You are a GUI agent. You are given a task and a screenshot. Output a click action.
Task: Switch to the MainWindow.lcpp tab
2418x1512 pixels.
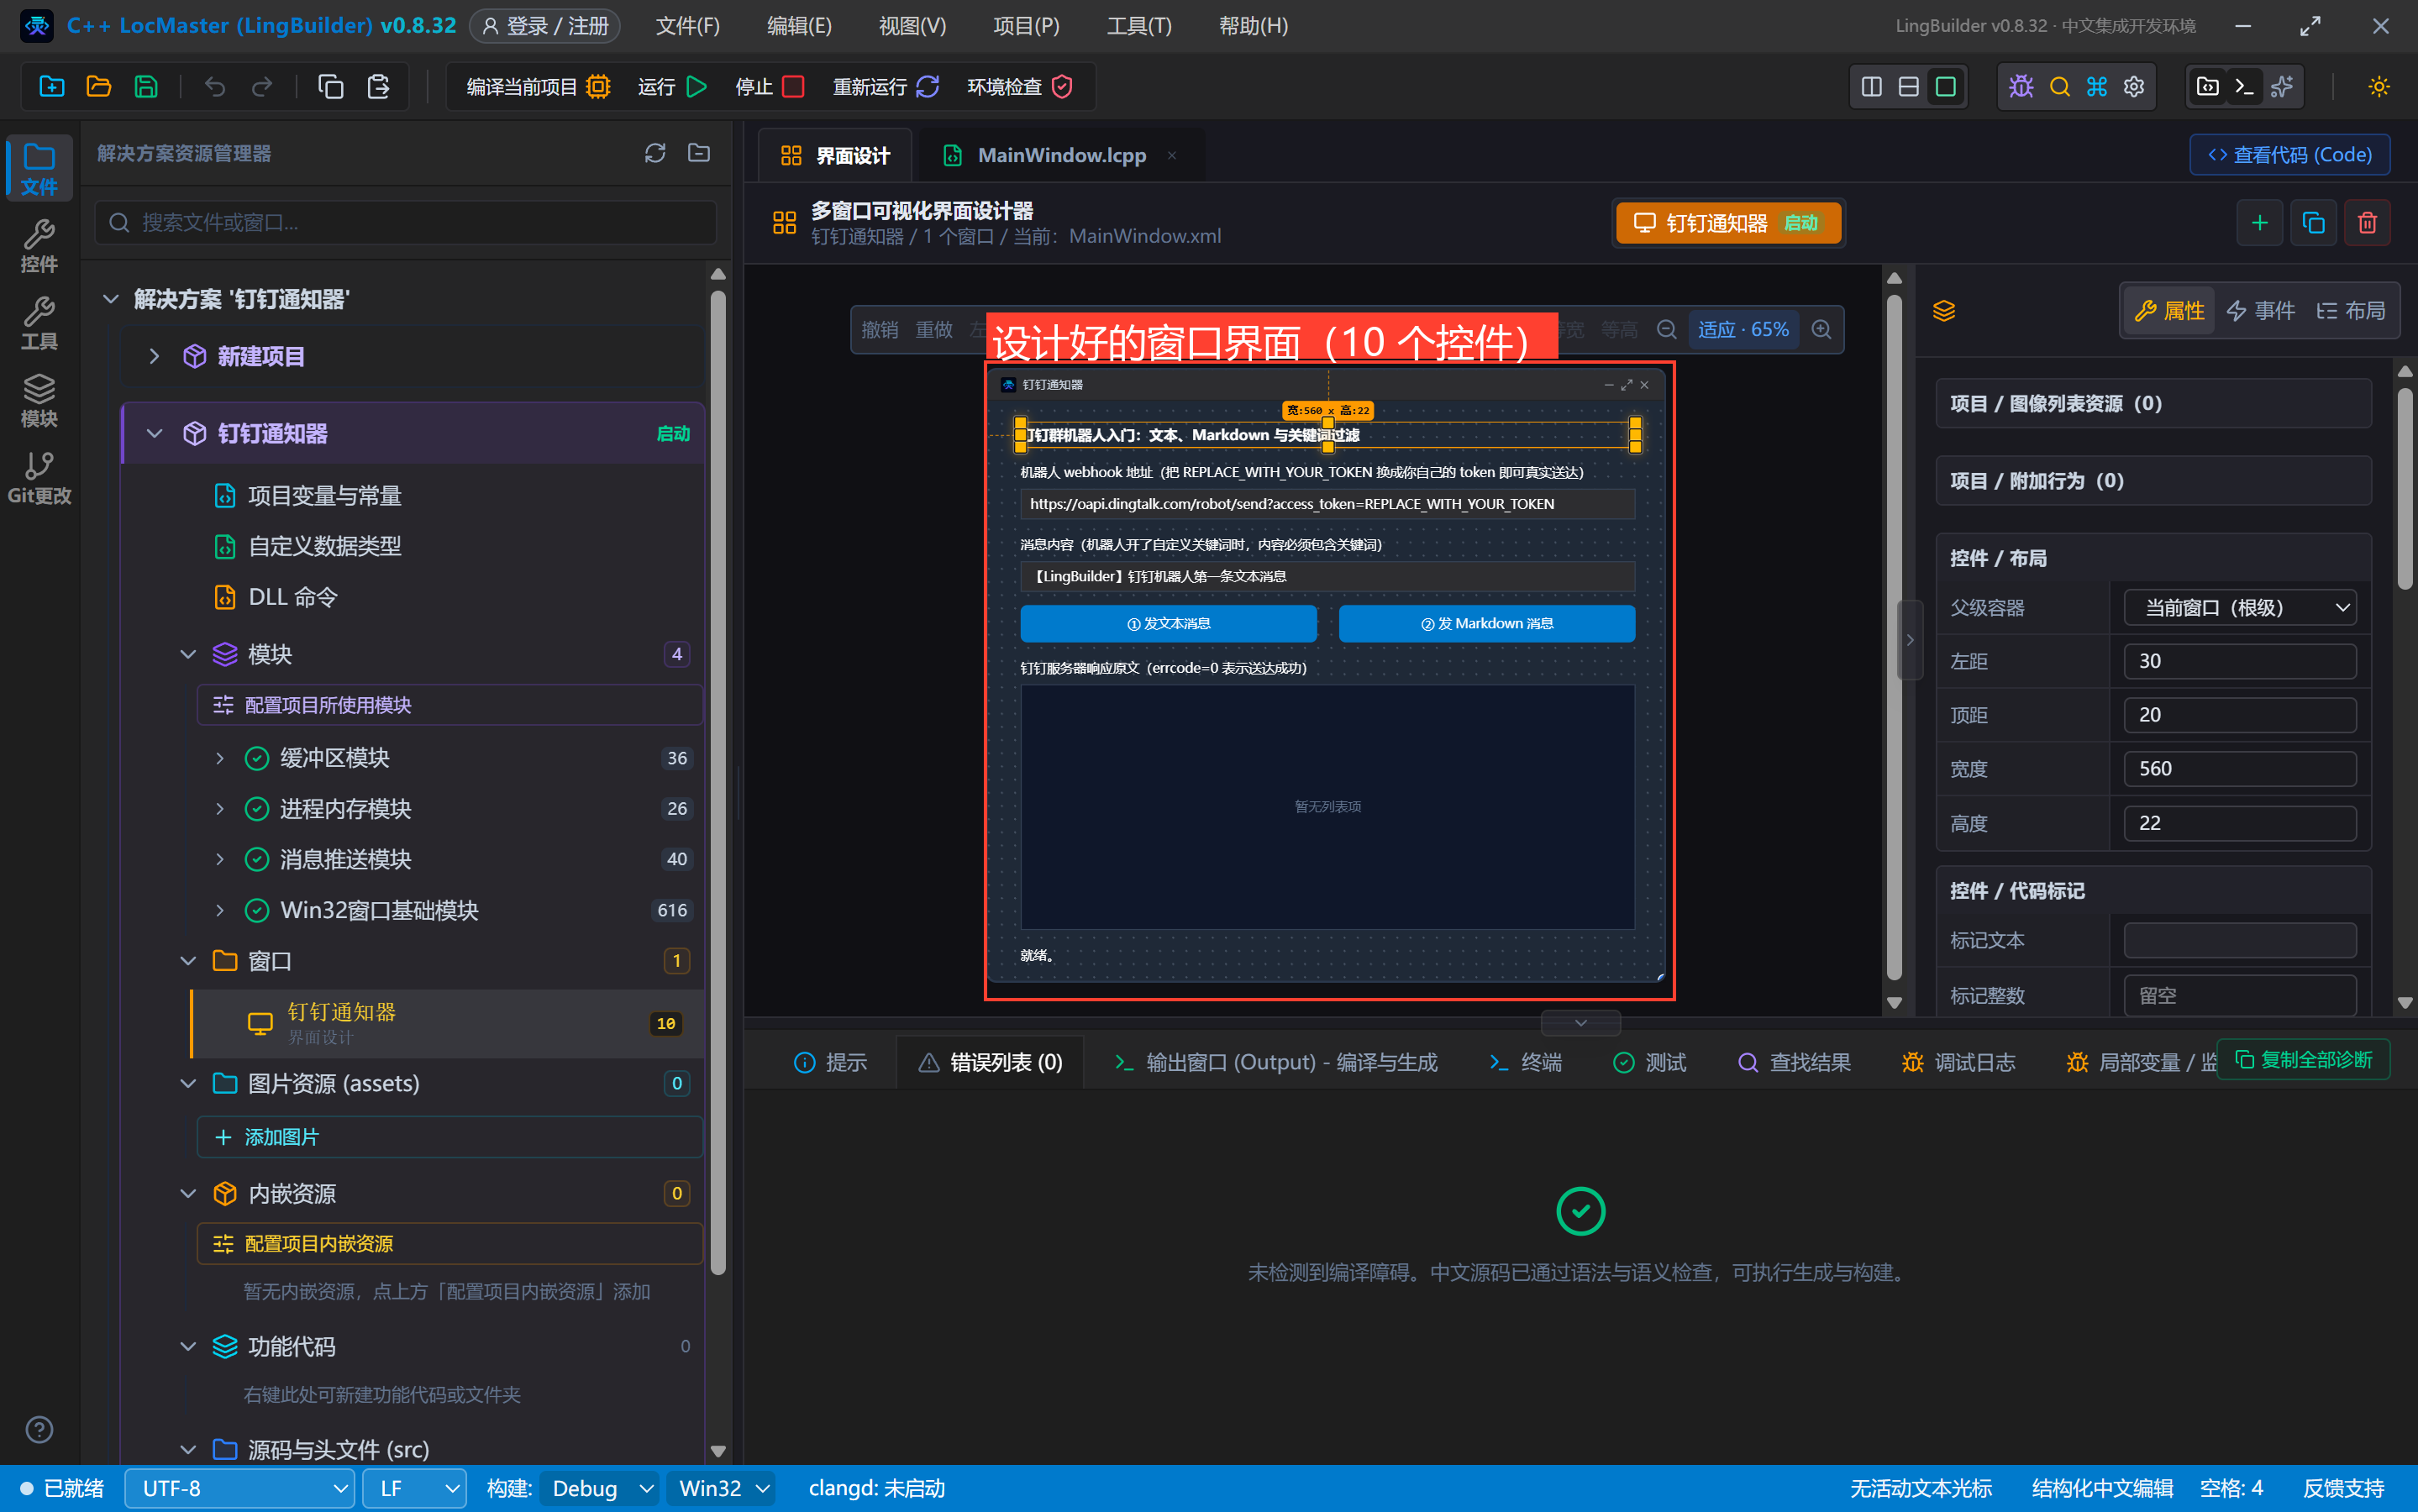tap(1061, 155)
